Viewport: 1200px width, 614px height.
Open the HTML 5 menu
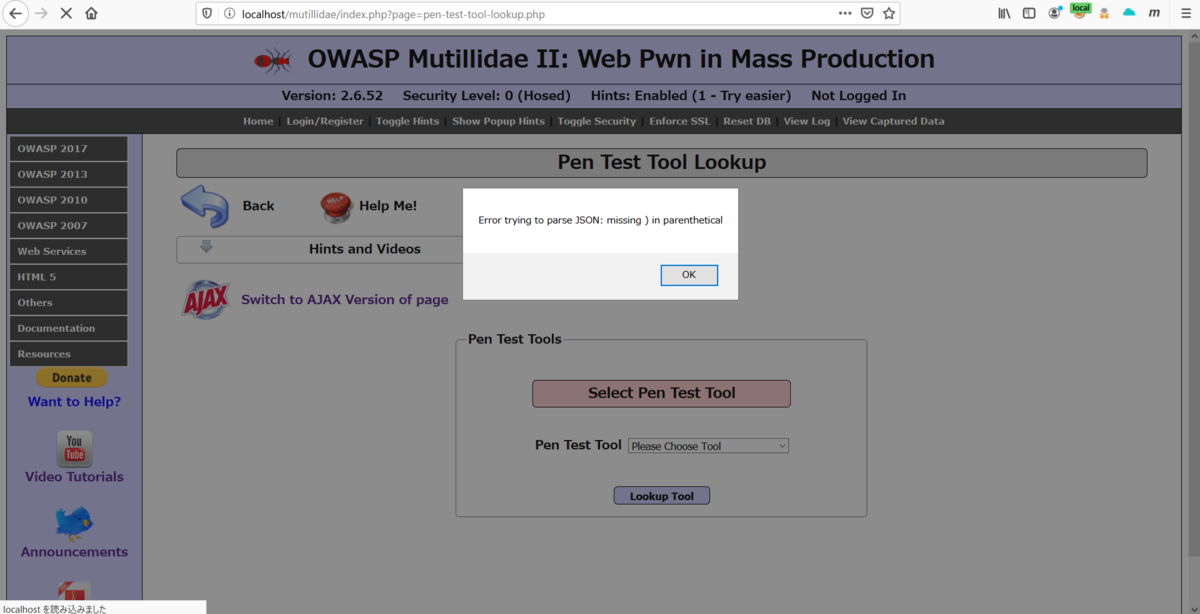click(68, 277)
